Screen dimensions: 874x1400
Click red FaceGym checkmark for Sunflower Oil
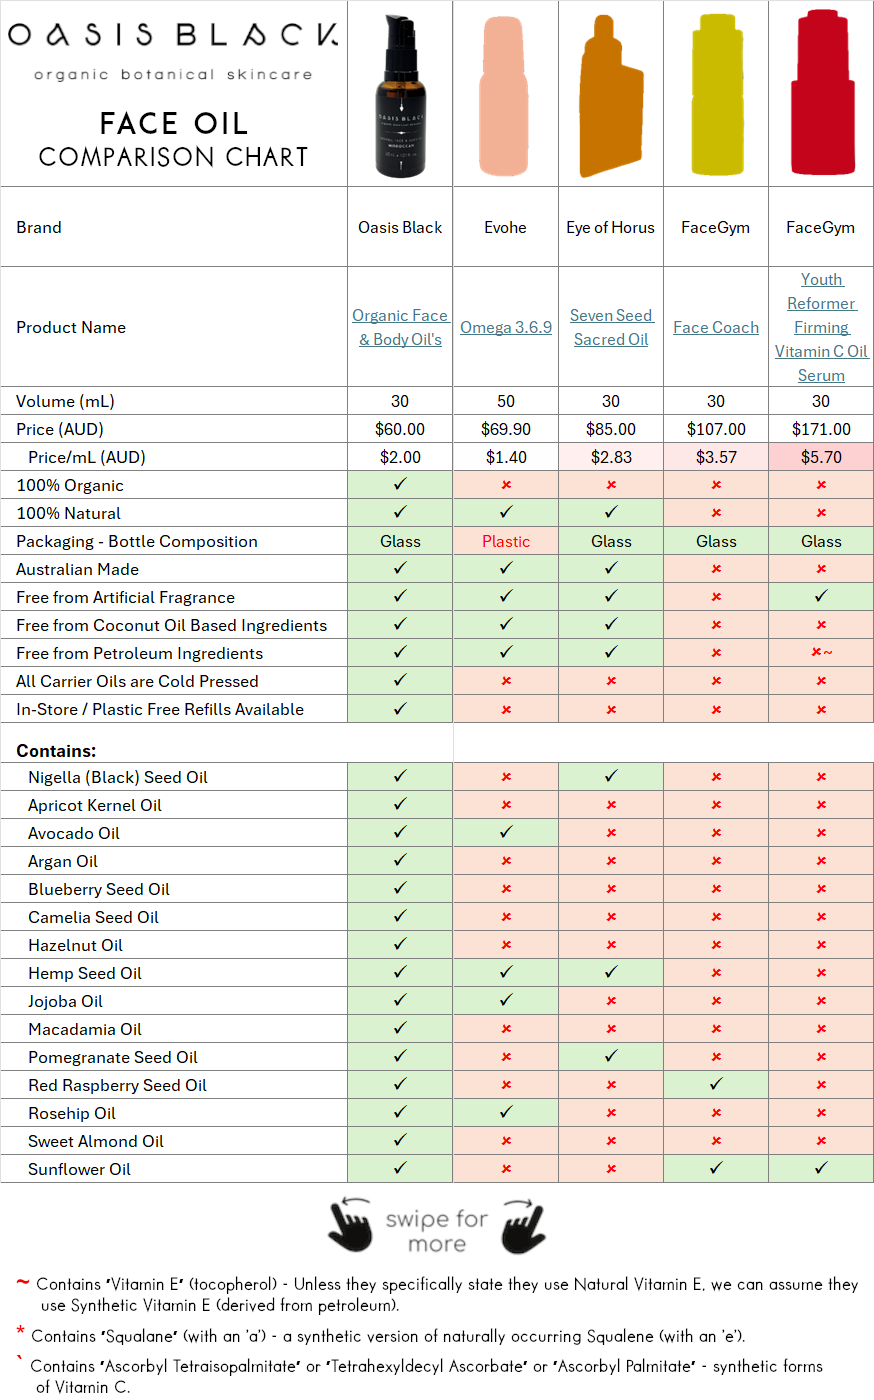(821, 1168)
